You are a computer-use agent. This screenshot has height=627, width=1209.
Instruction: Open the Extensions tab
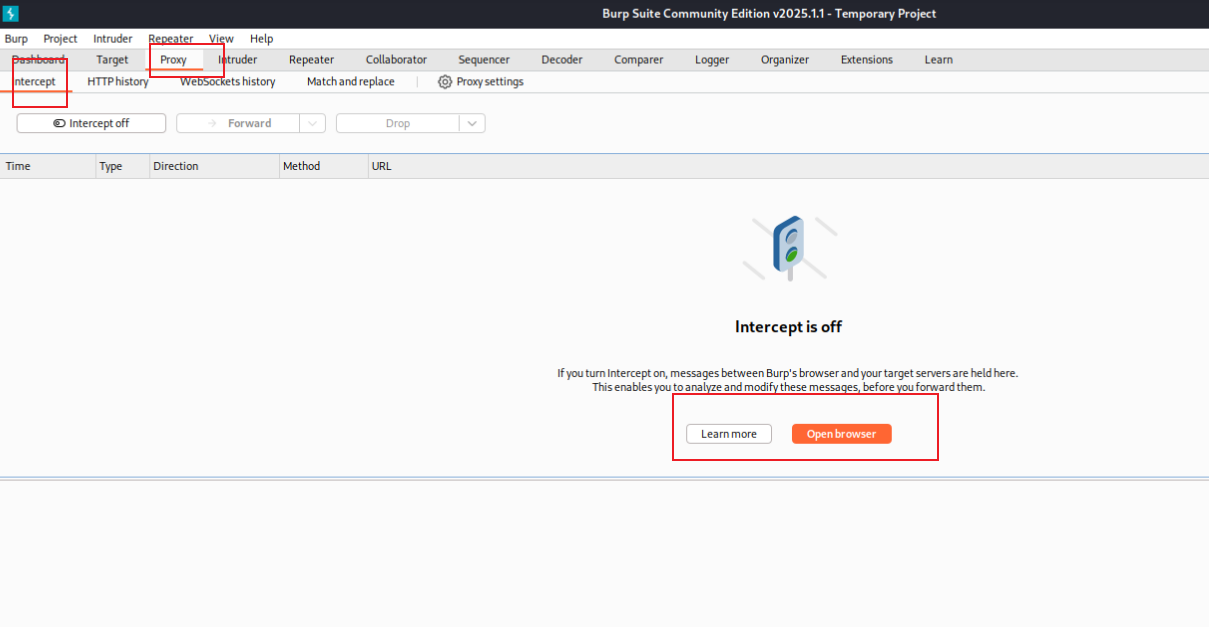tap(866, 60)
